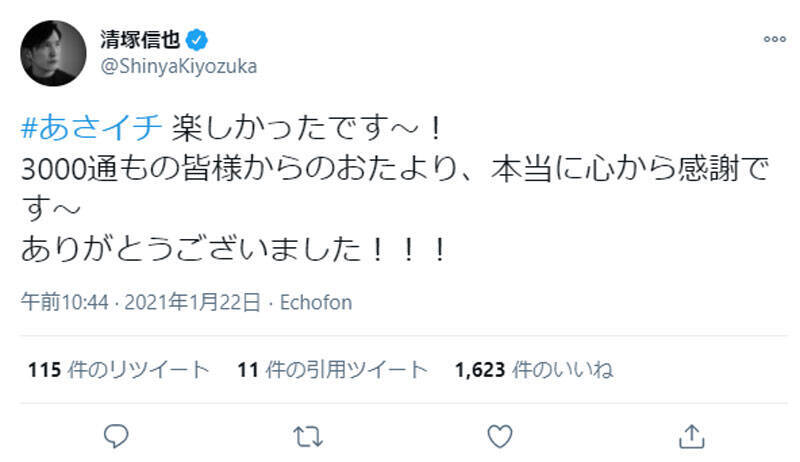
Task: Open the three-dot more options menu
Action: (x=774, y=40)
